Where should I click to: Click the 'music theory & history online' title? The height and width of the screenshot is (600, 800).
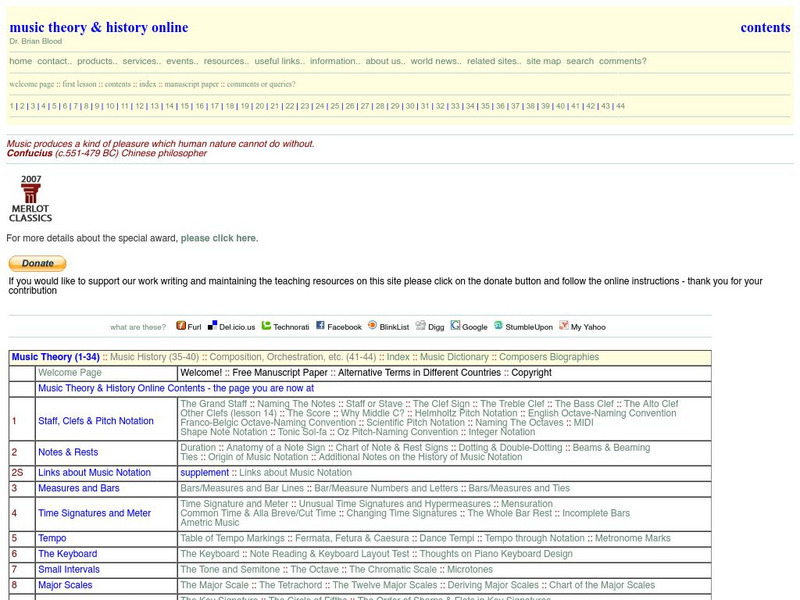click(99, 27)
